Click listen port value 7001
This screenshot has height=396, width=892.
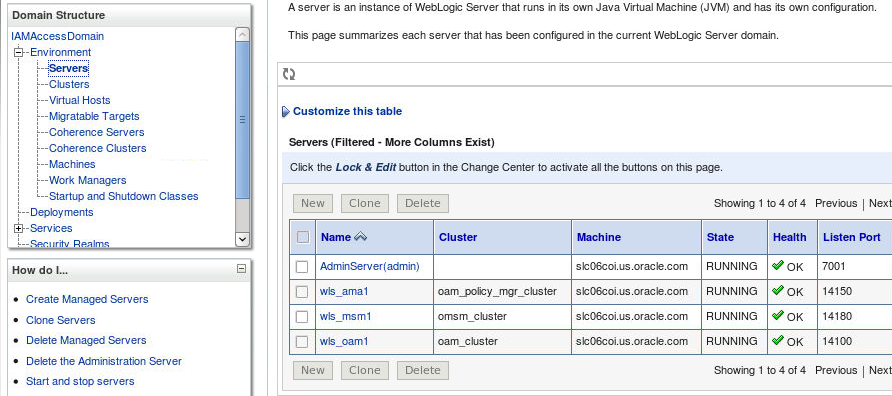pos(834,266)
